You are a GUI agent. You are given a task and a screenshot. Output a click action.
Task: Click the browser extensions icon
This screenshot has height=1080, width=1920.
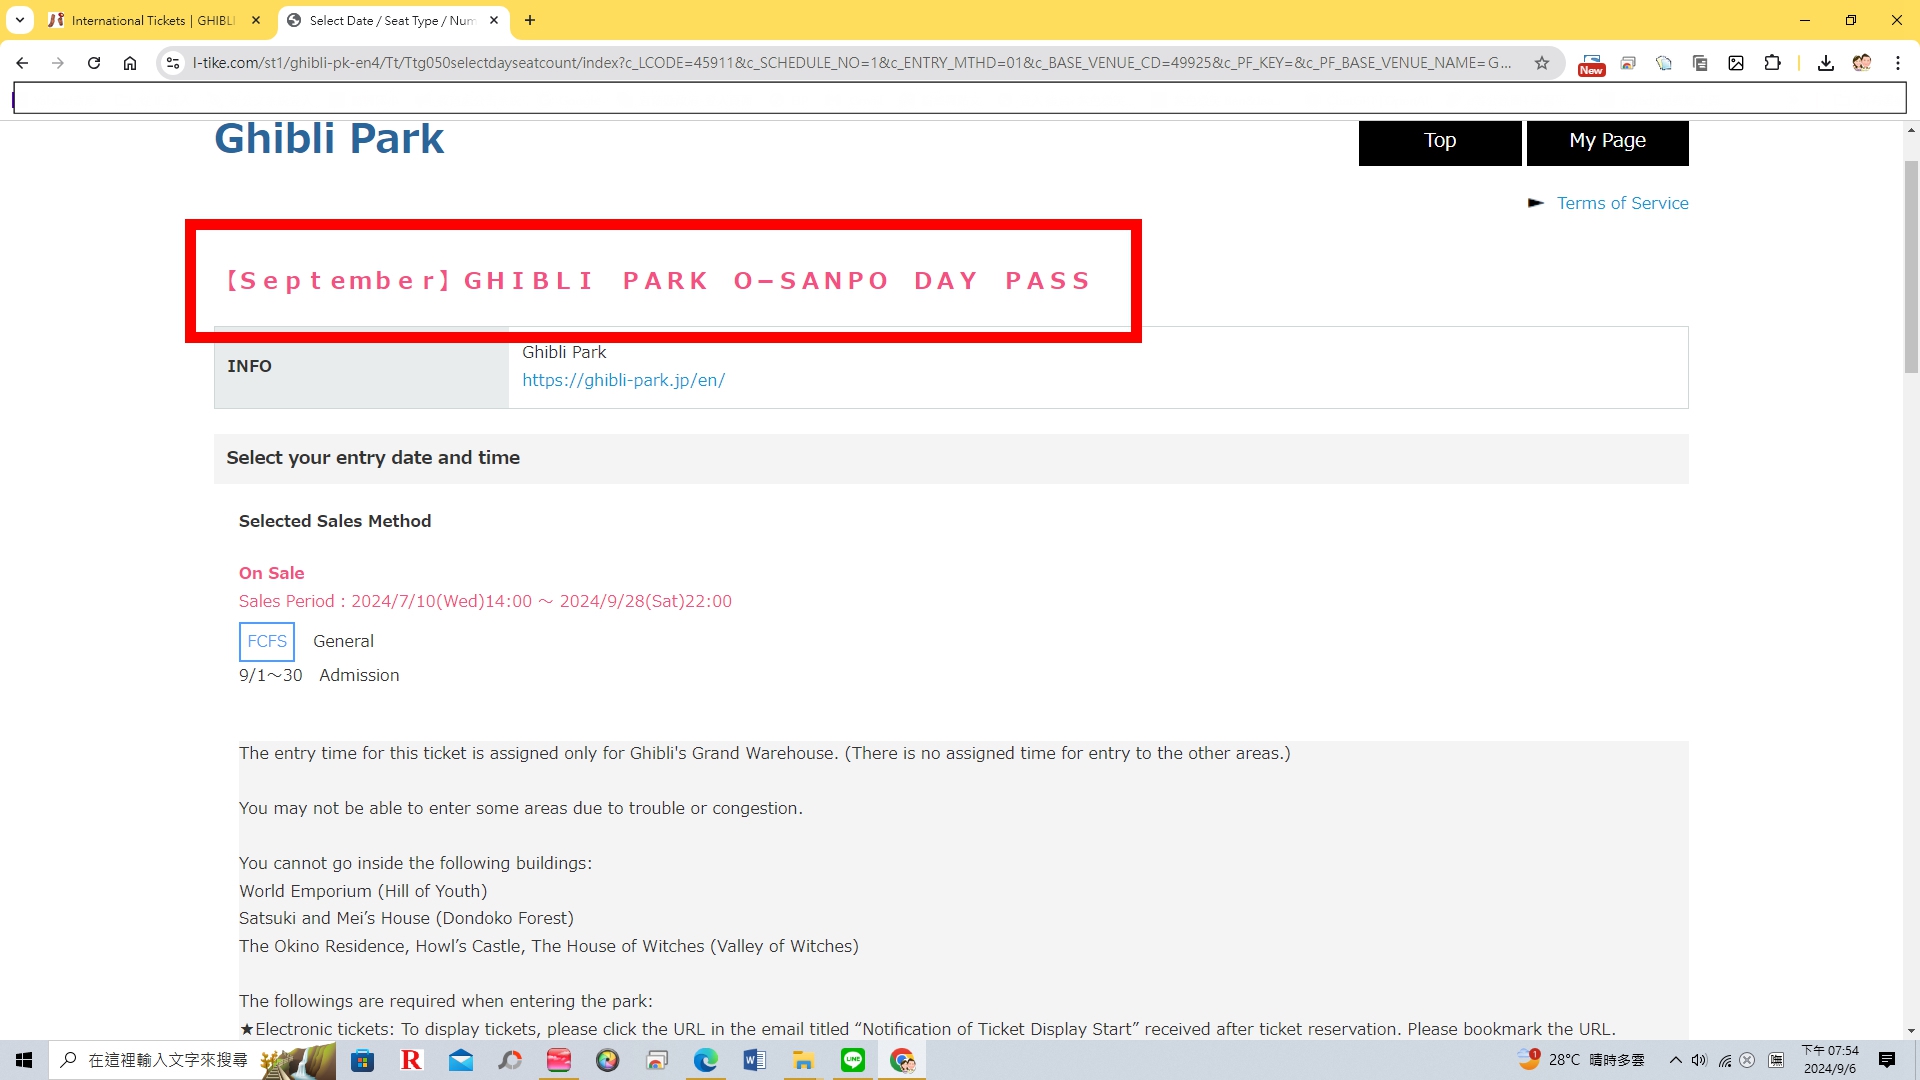pos(1774,62)
